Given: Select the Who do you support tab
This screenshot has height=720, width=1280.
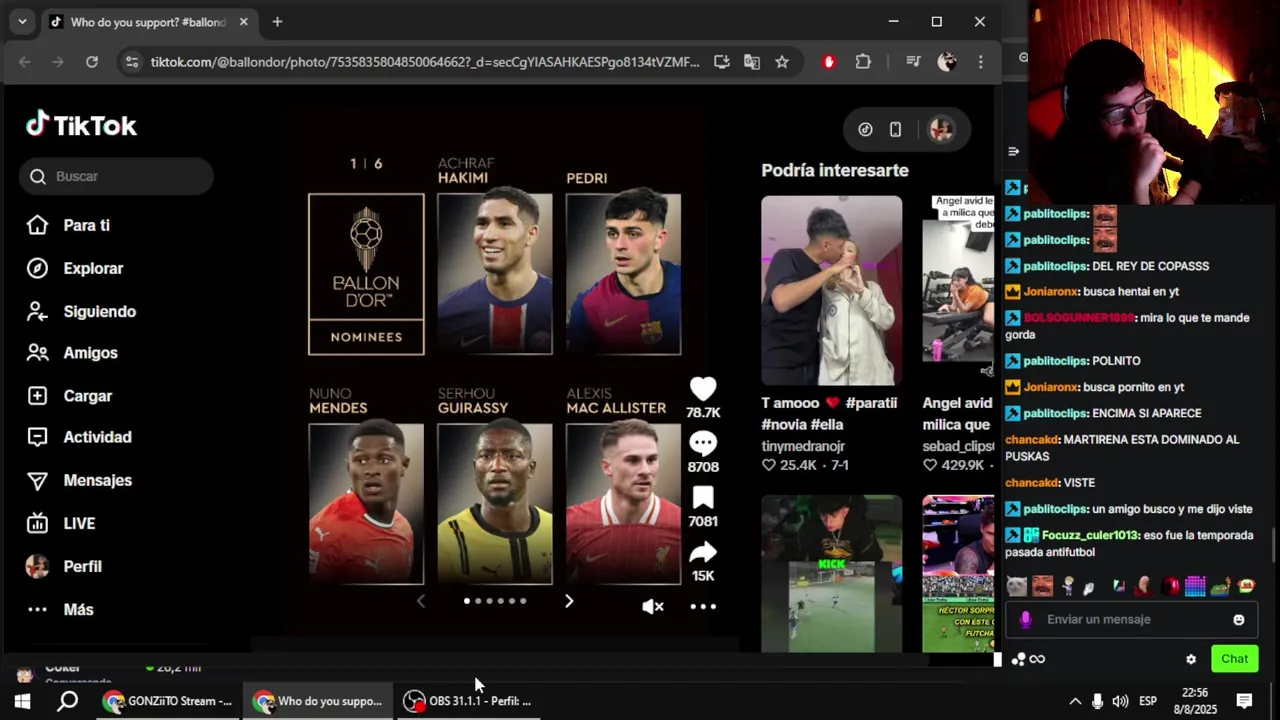Looking at the screenshot, I should tap(148, 22).
